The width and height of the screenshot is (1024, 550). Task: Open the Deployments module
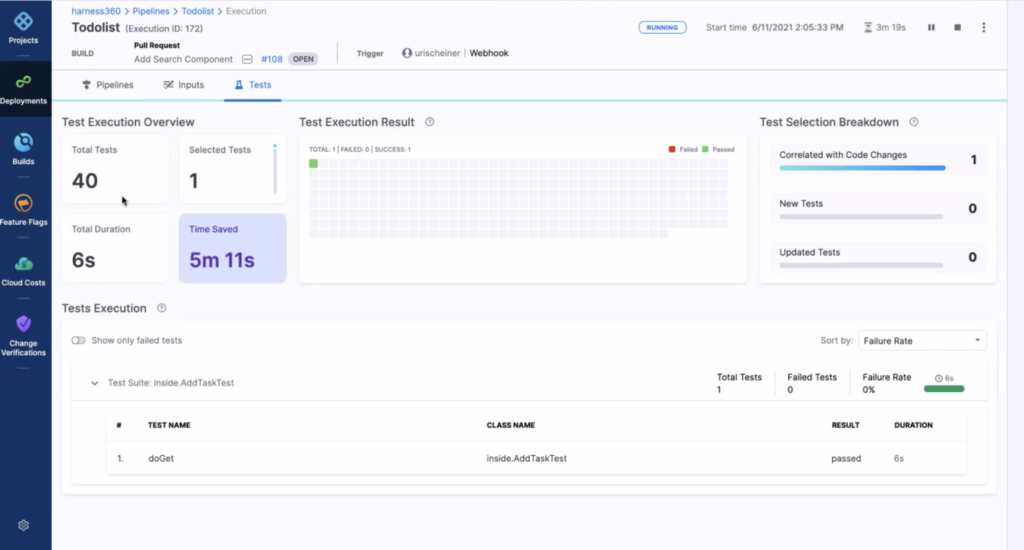[24, 89]
